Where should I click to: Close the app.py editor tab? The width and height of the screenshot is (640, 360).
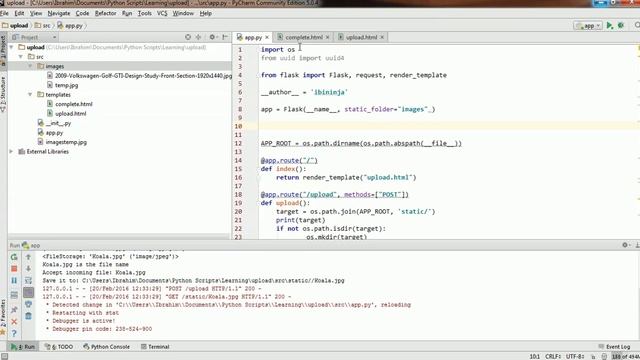[267, 37]
